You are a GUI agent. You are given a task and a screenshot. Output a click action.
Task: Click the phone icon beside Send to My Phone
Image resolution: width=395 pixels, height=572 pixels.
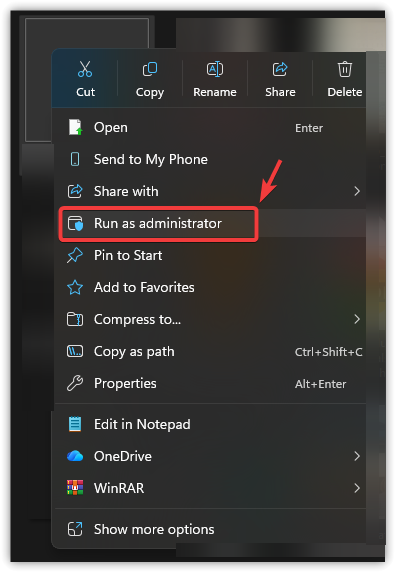click(75, 159)
